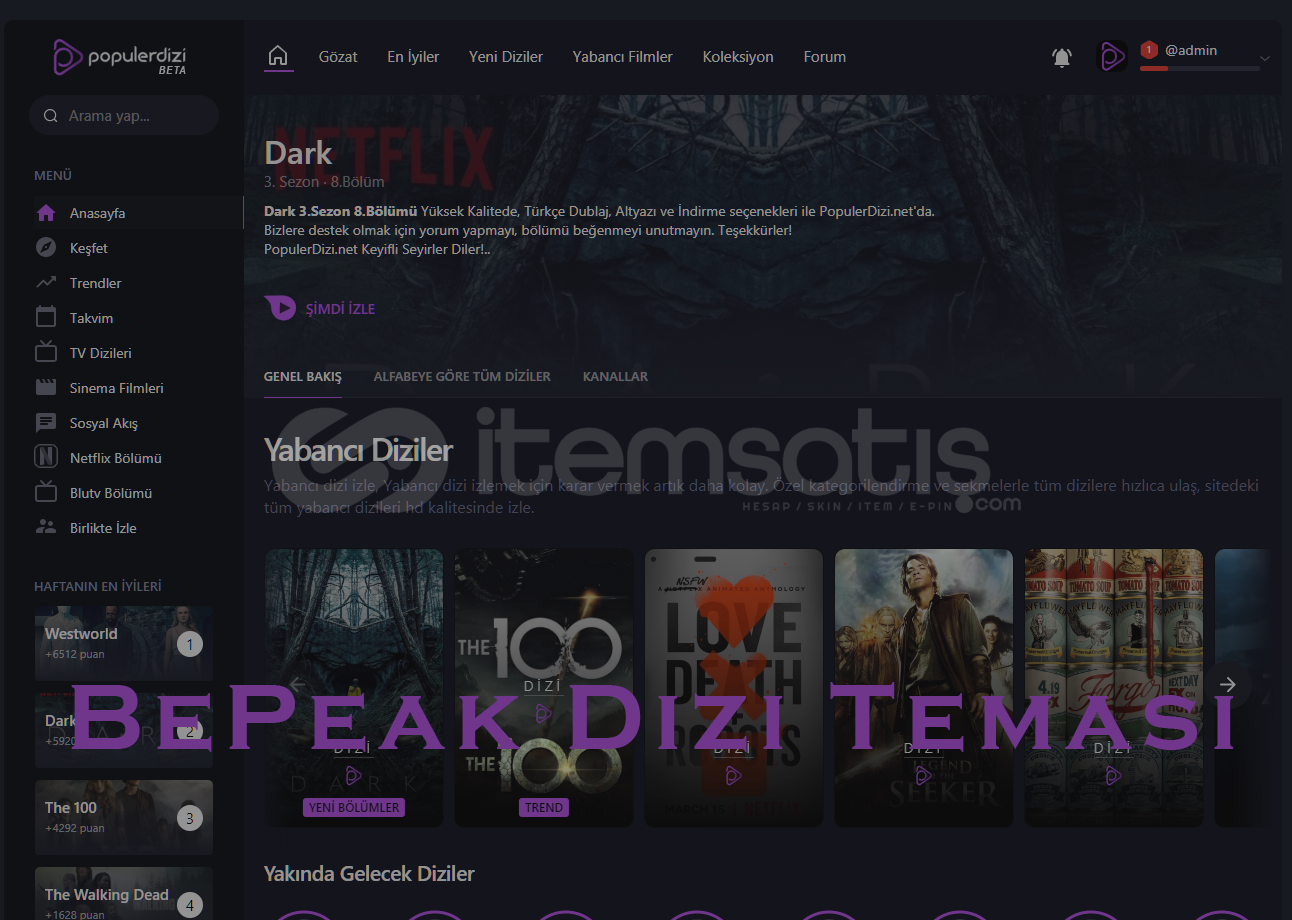Open Love Death Robots poster card

(734, 688)
